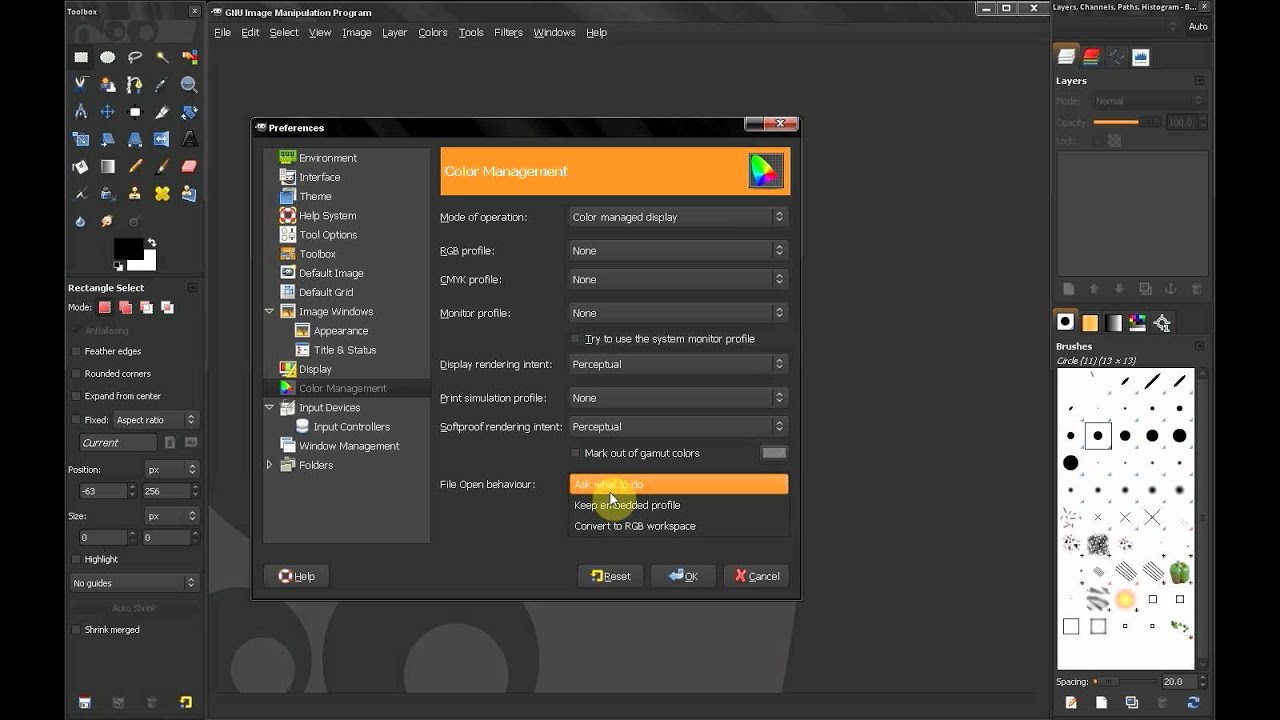Open the Display rendering intent dropdown
1280x720 pixels.
tap(678, 364)
